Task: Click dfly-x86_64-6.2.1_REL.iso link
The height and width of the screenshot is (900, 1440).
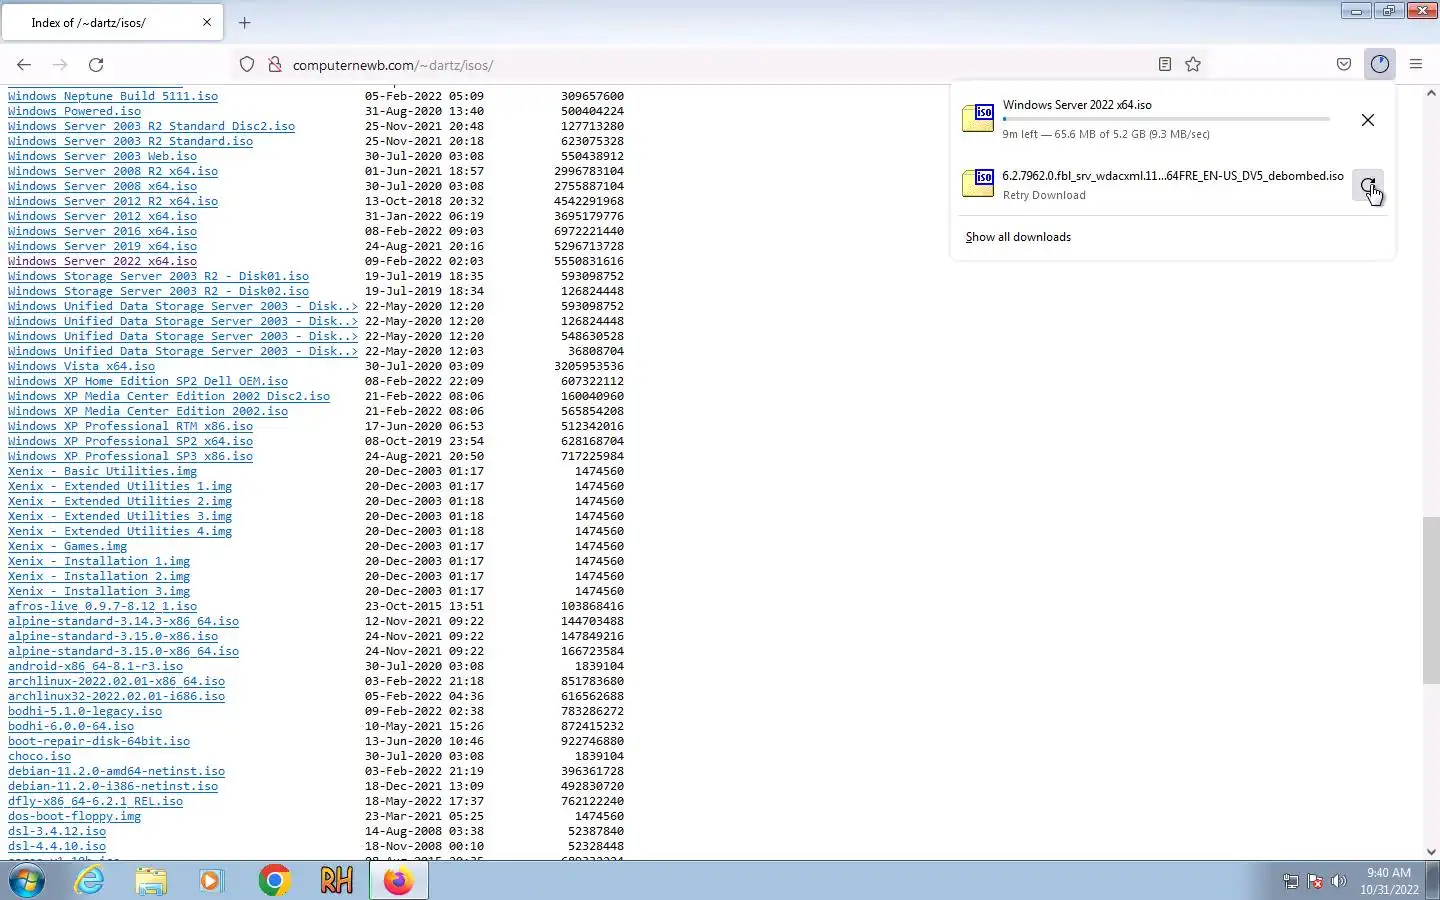Action: pyautogui.click(x=95, y=801)
